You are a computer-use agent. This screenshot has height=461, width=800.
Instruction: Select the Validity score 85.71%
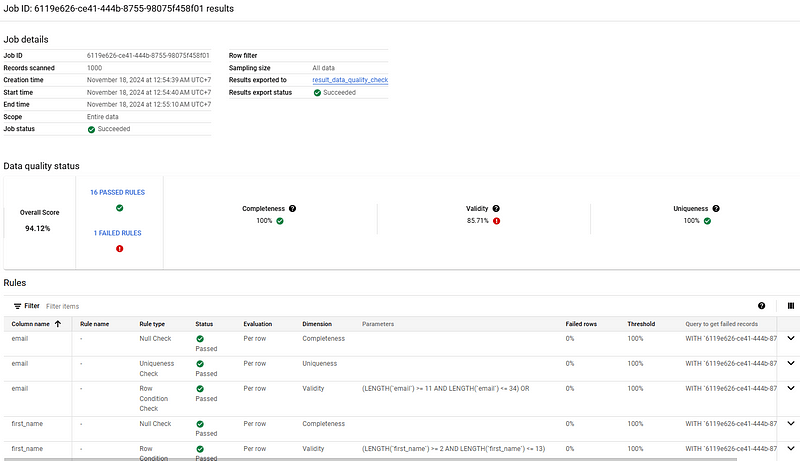478,221
